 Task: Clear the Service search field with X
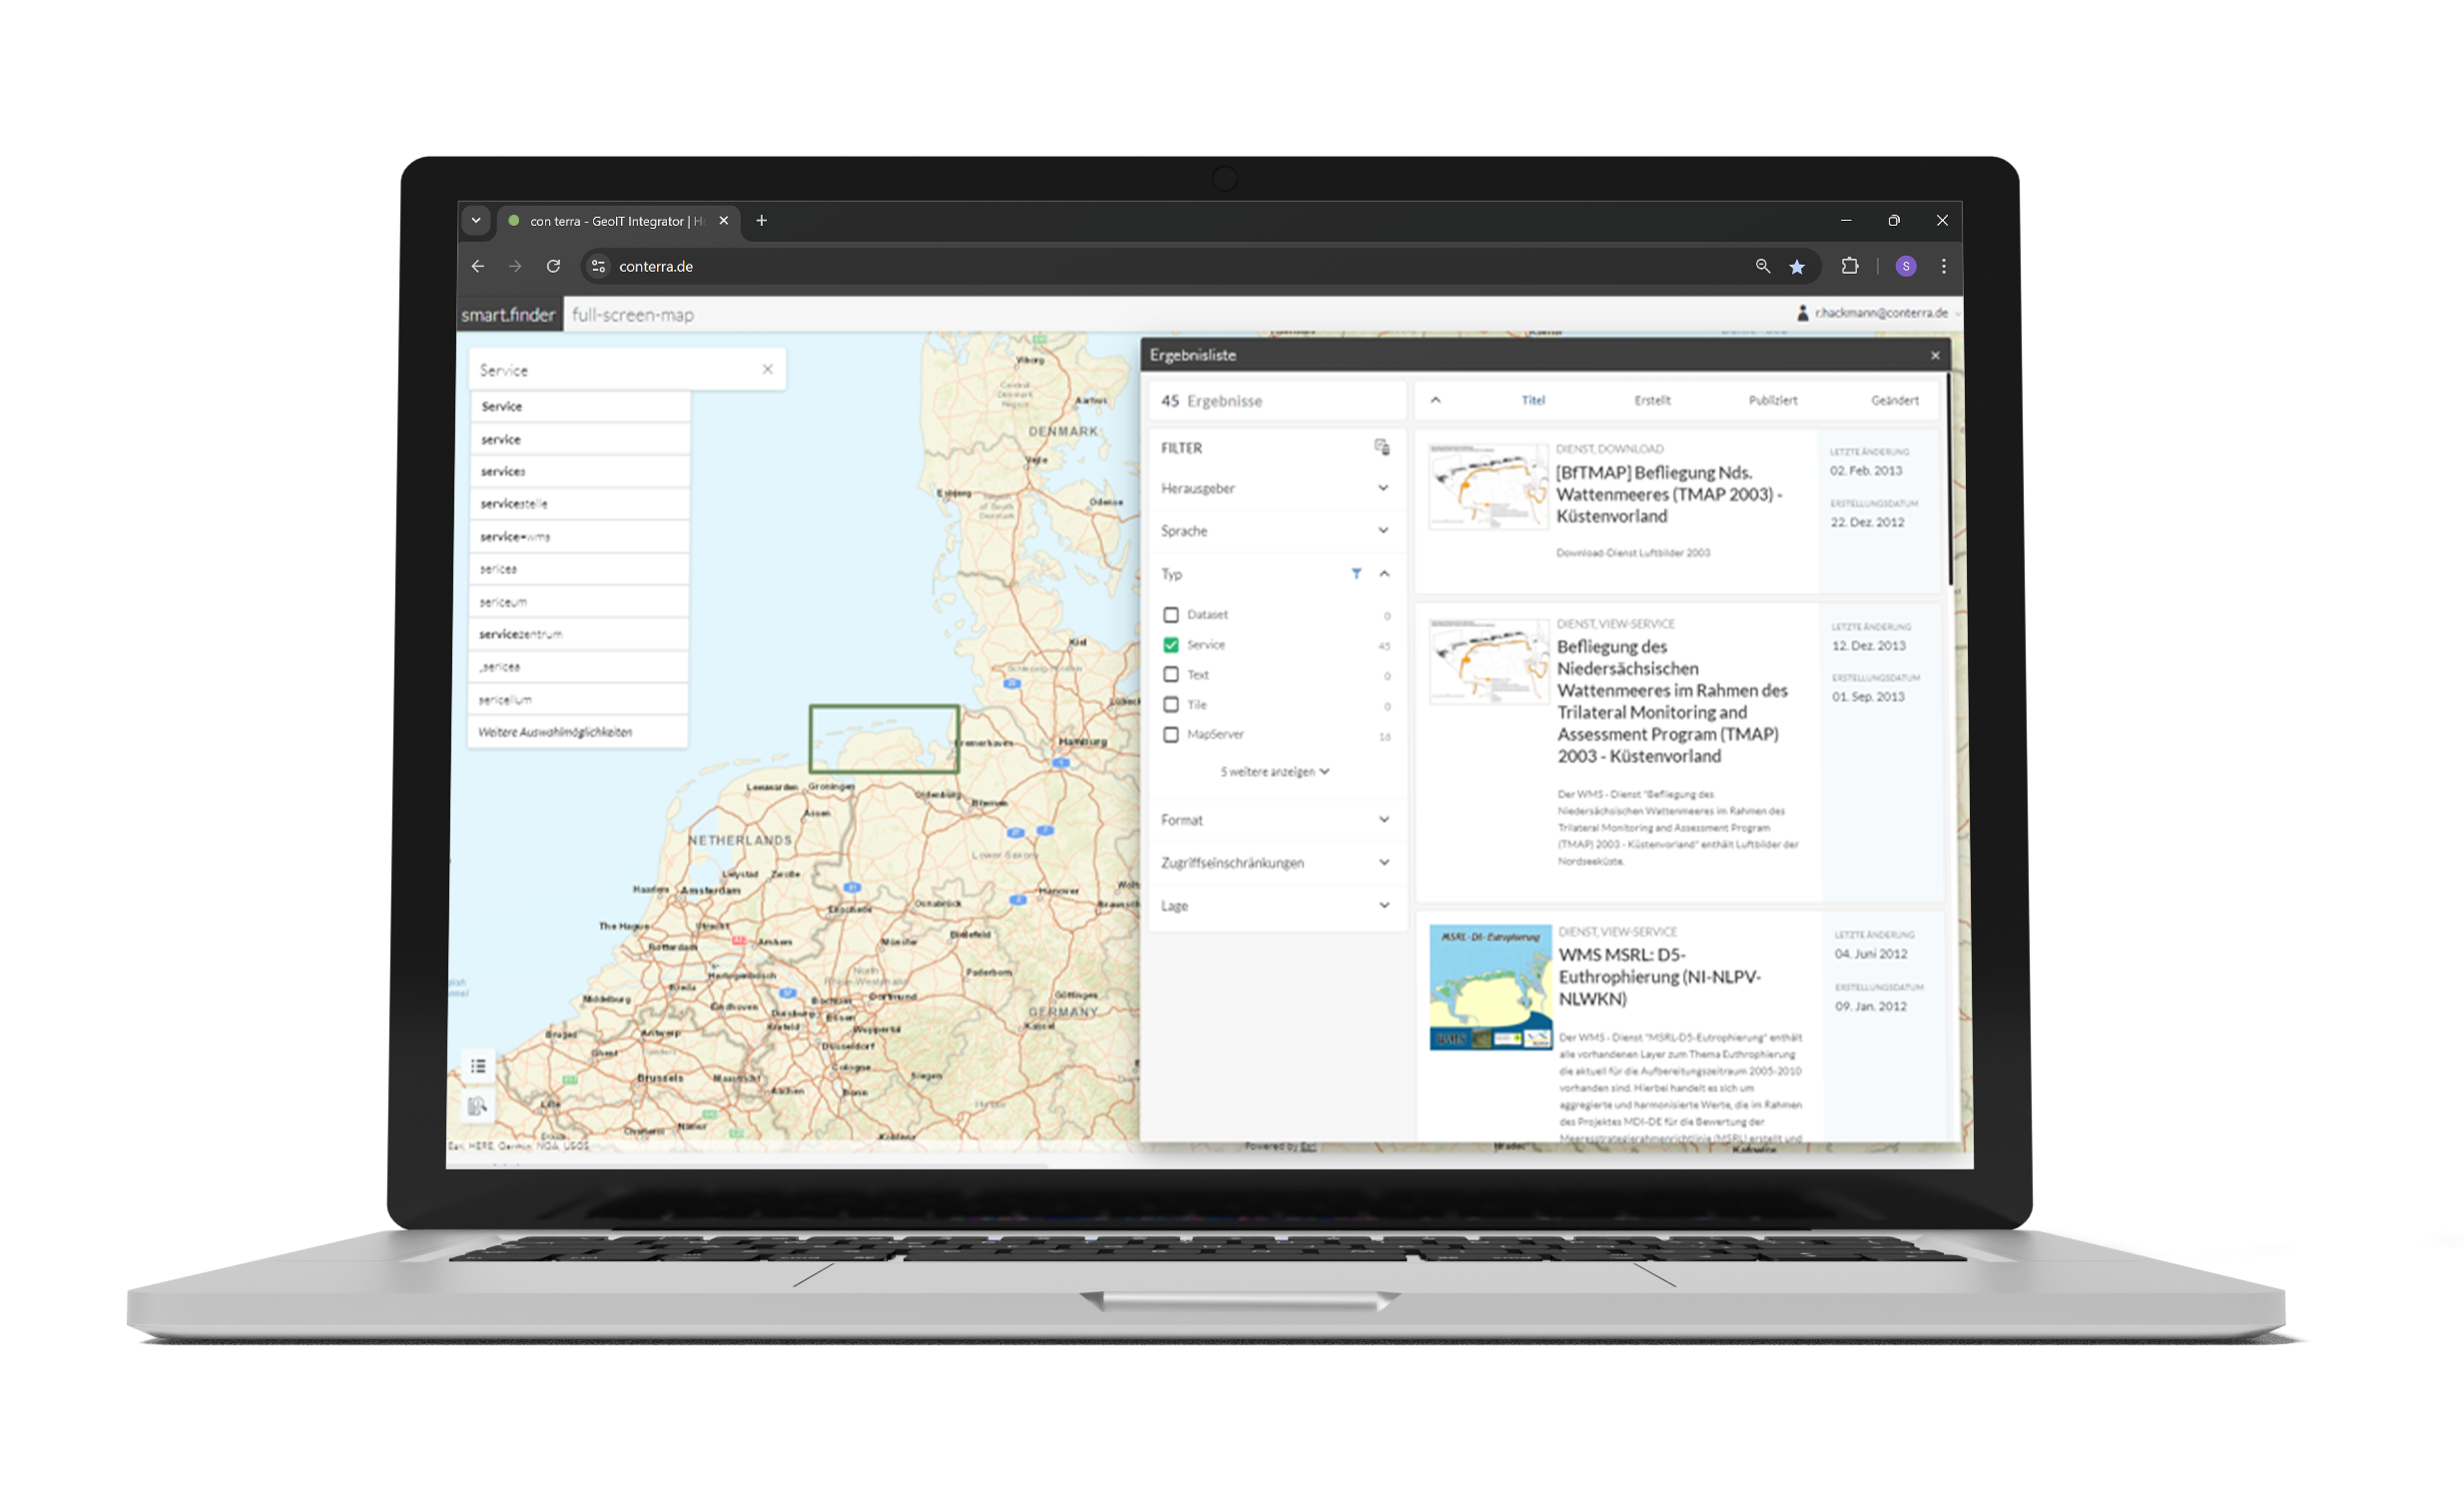tap(767, 370)
